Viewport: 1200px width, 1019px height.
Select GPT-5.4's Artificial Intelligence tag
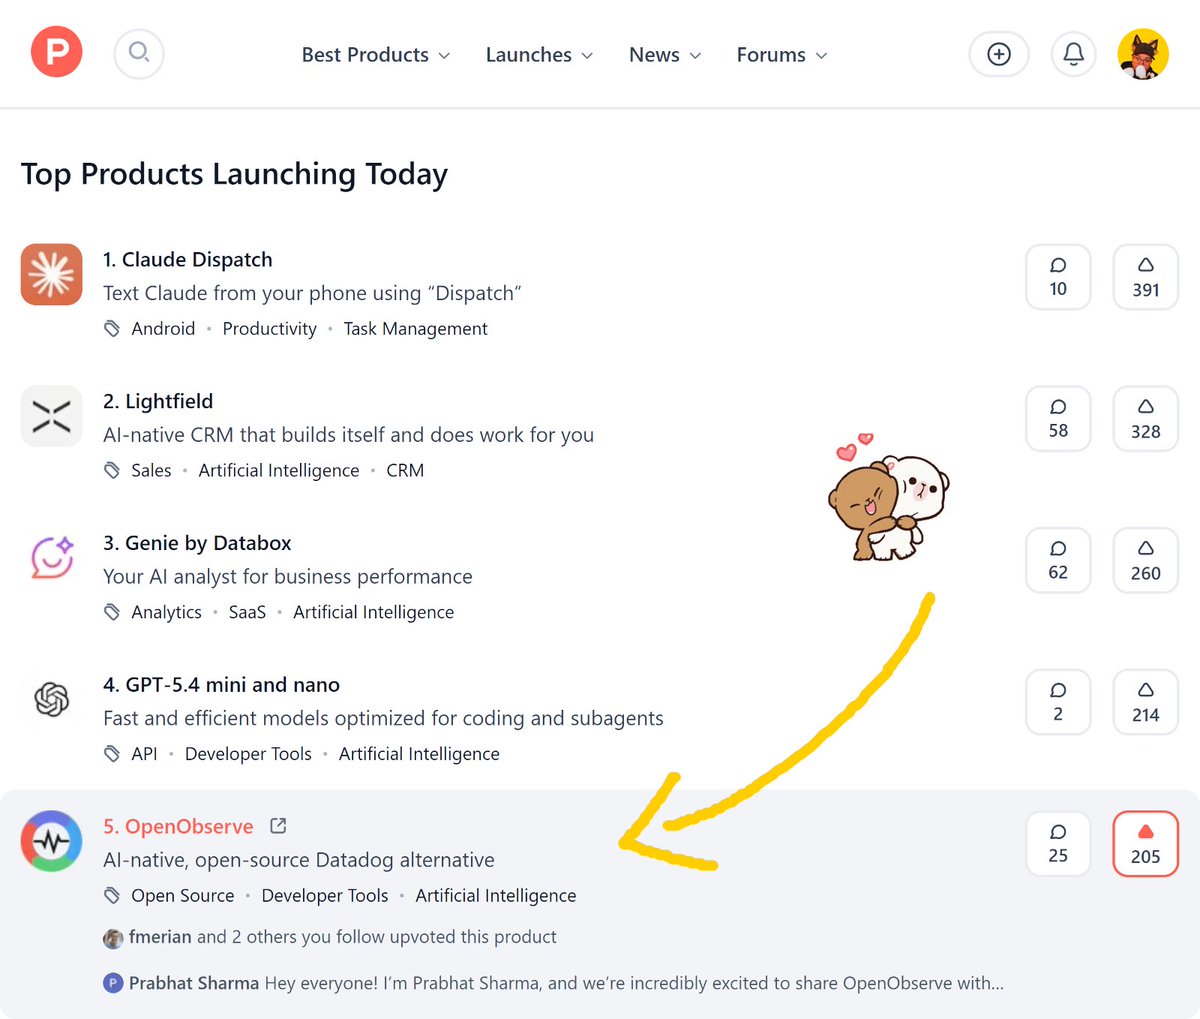coord(419,754)
